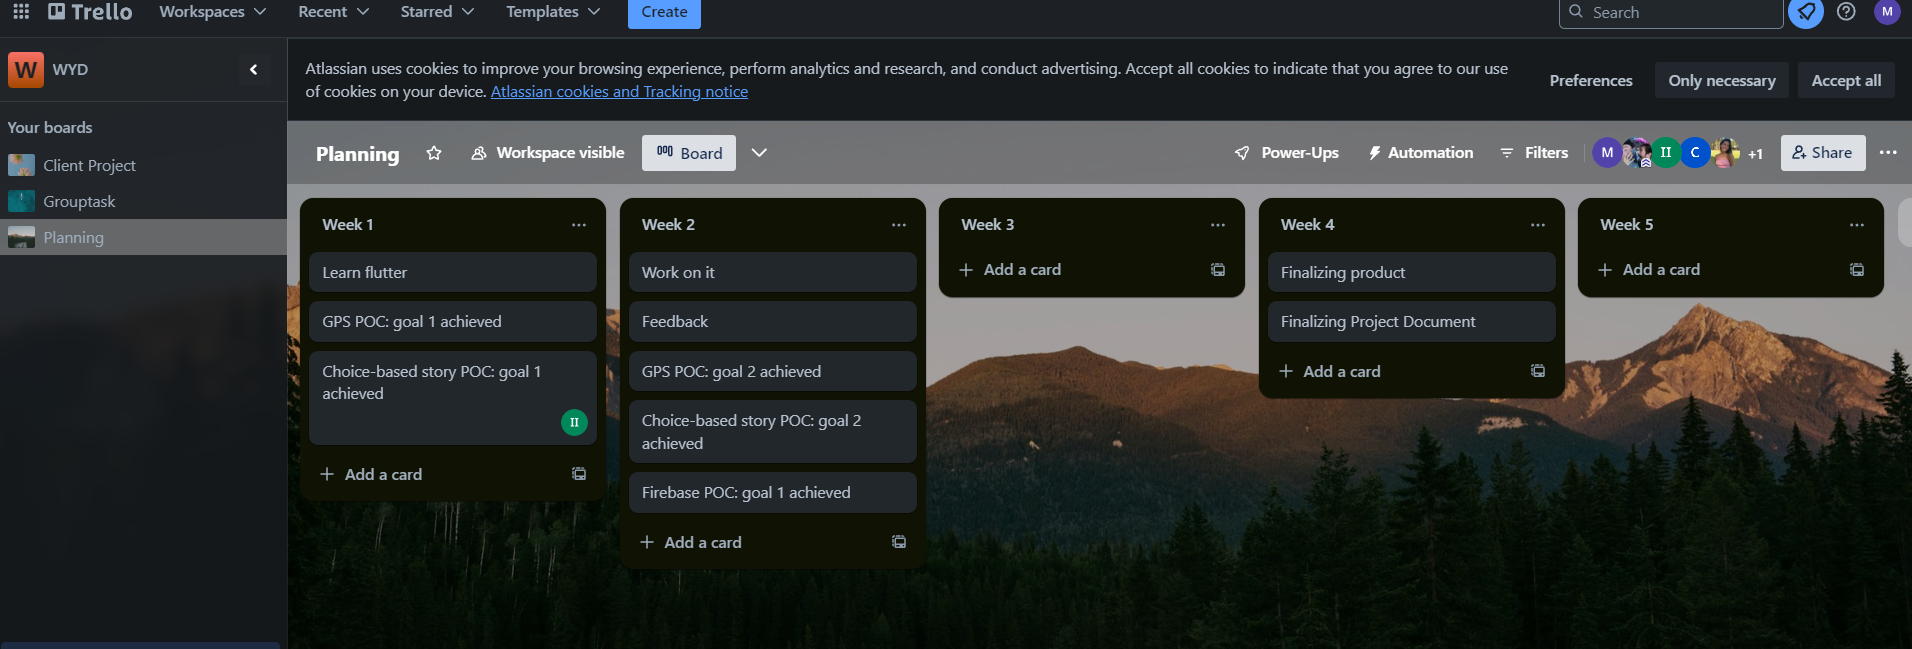This screenshot has width=1912, height=649.
Task: Open the Templates dropdown menu
Action: point(552,12)
